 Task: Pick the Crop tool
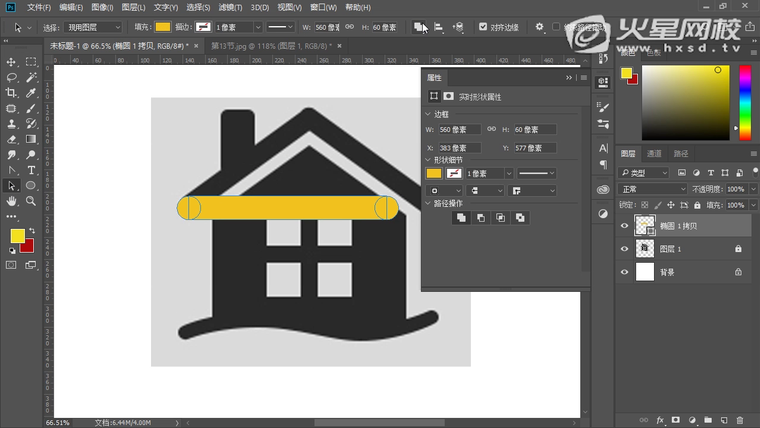pos(12,92)
